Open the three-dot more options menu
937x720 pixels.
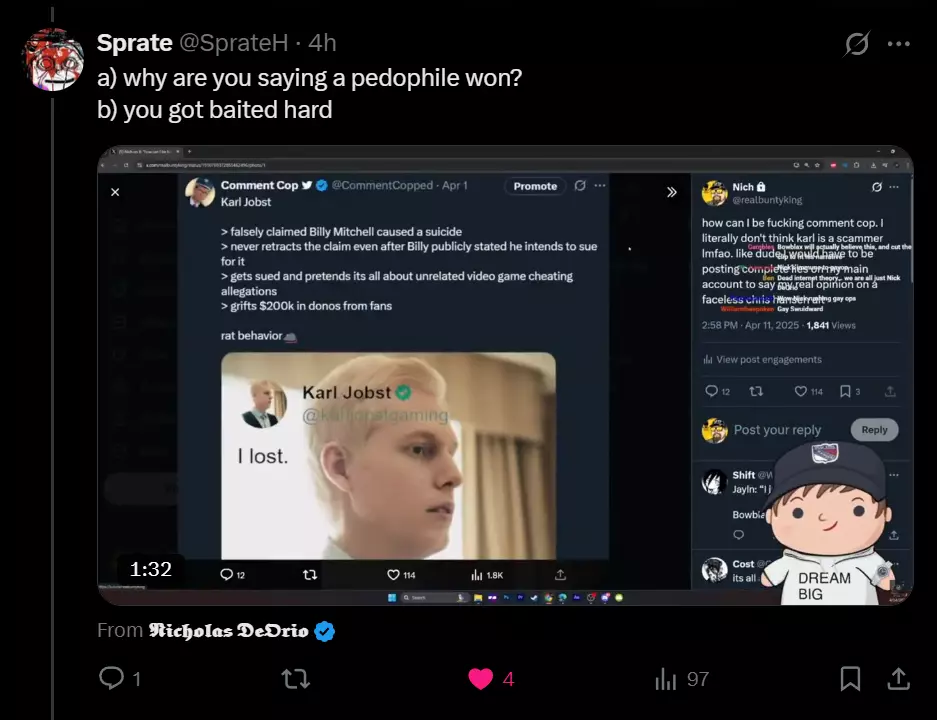click(x=898, y=44)
